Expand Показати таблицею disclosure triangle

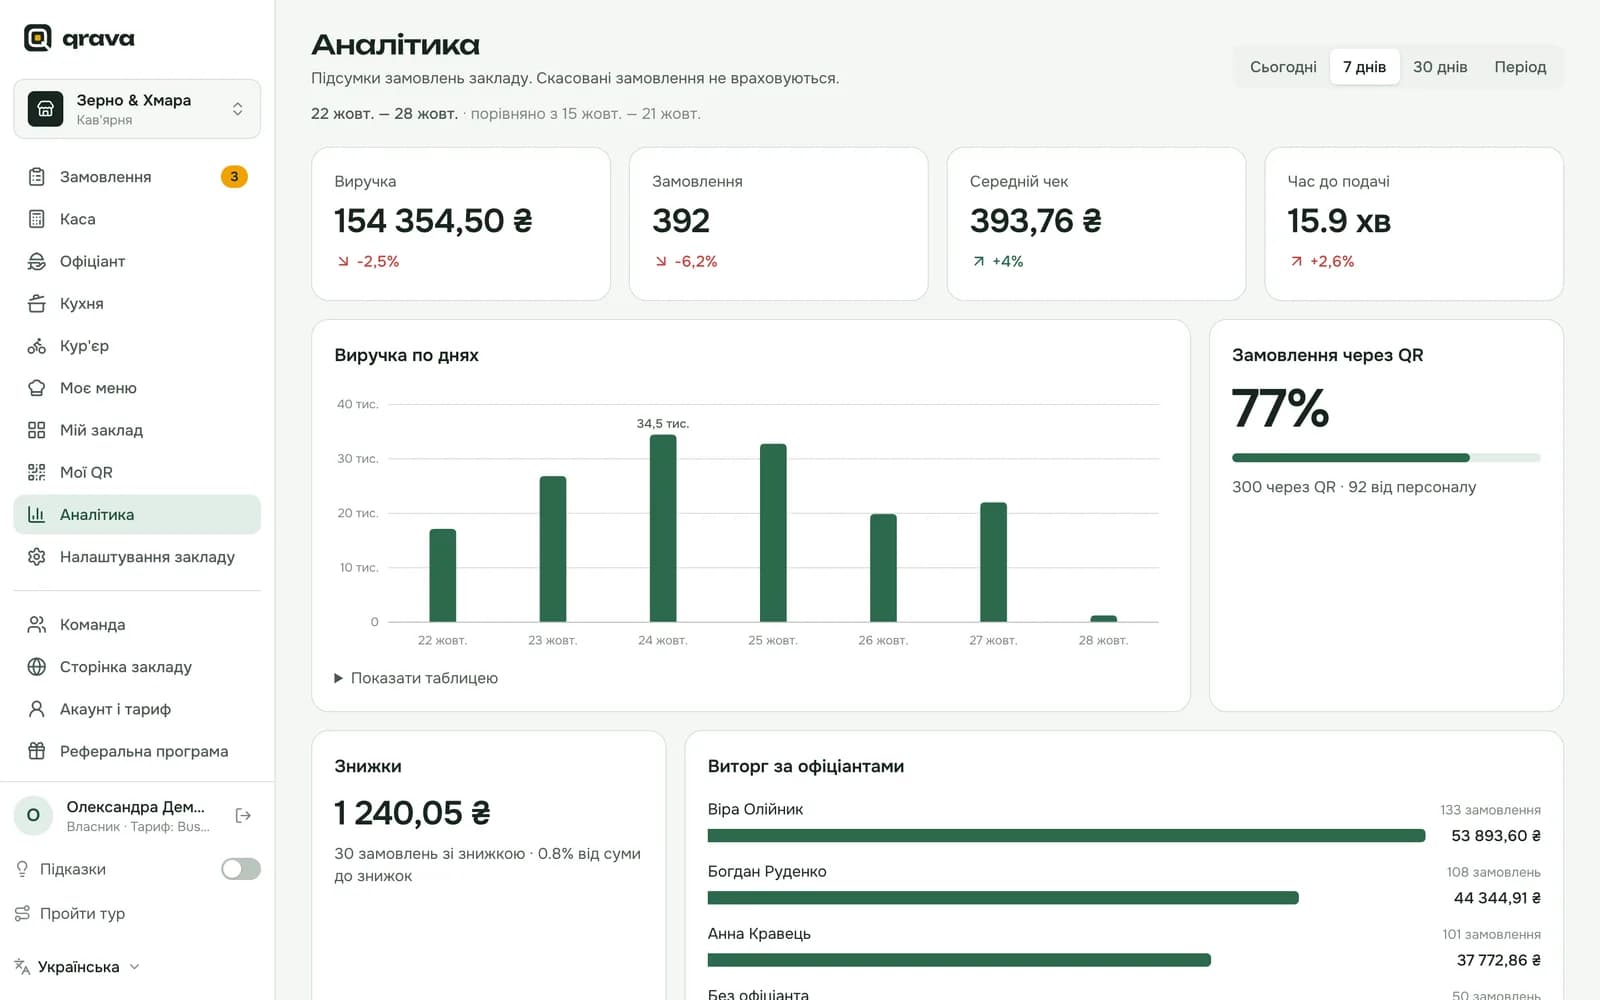tap(338, 678)
